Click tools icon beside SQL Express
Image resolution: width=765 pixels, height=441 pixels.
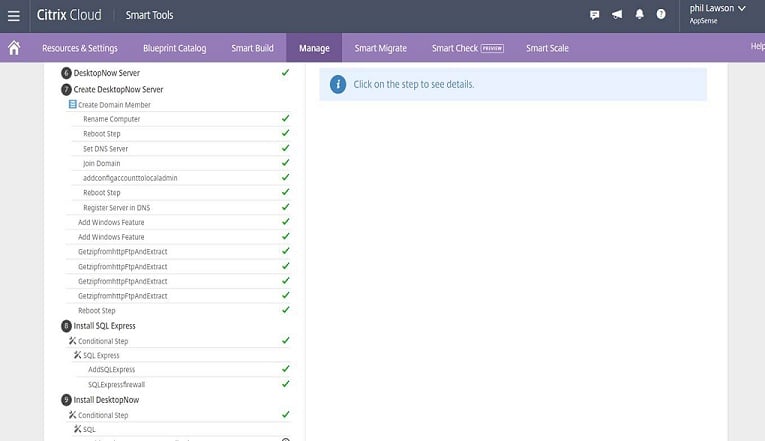77,355
